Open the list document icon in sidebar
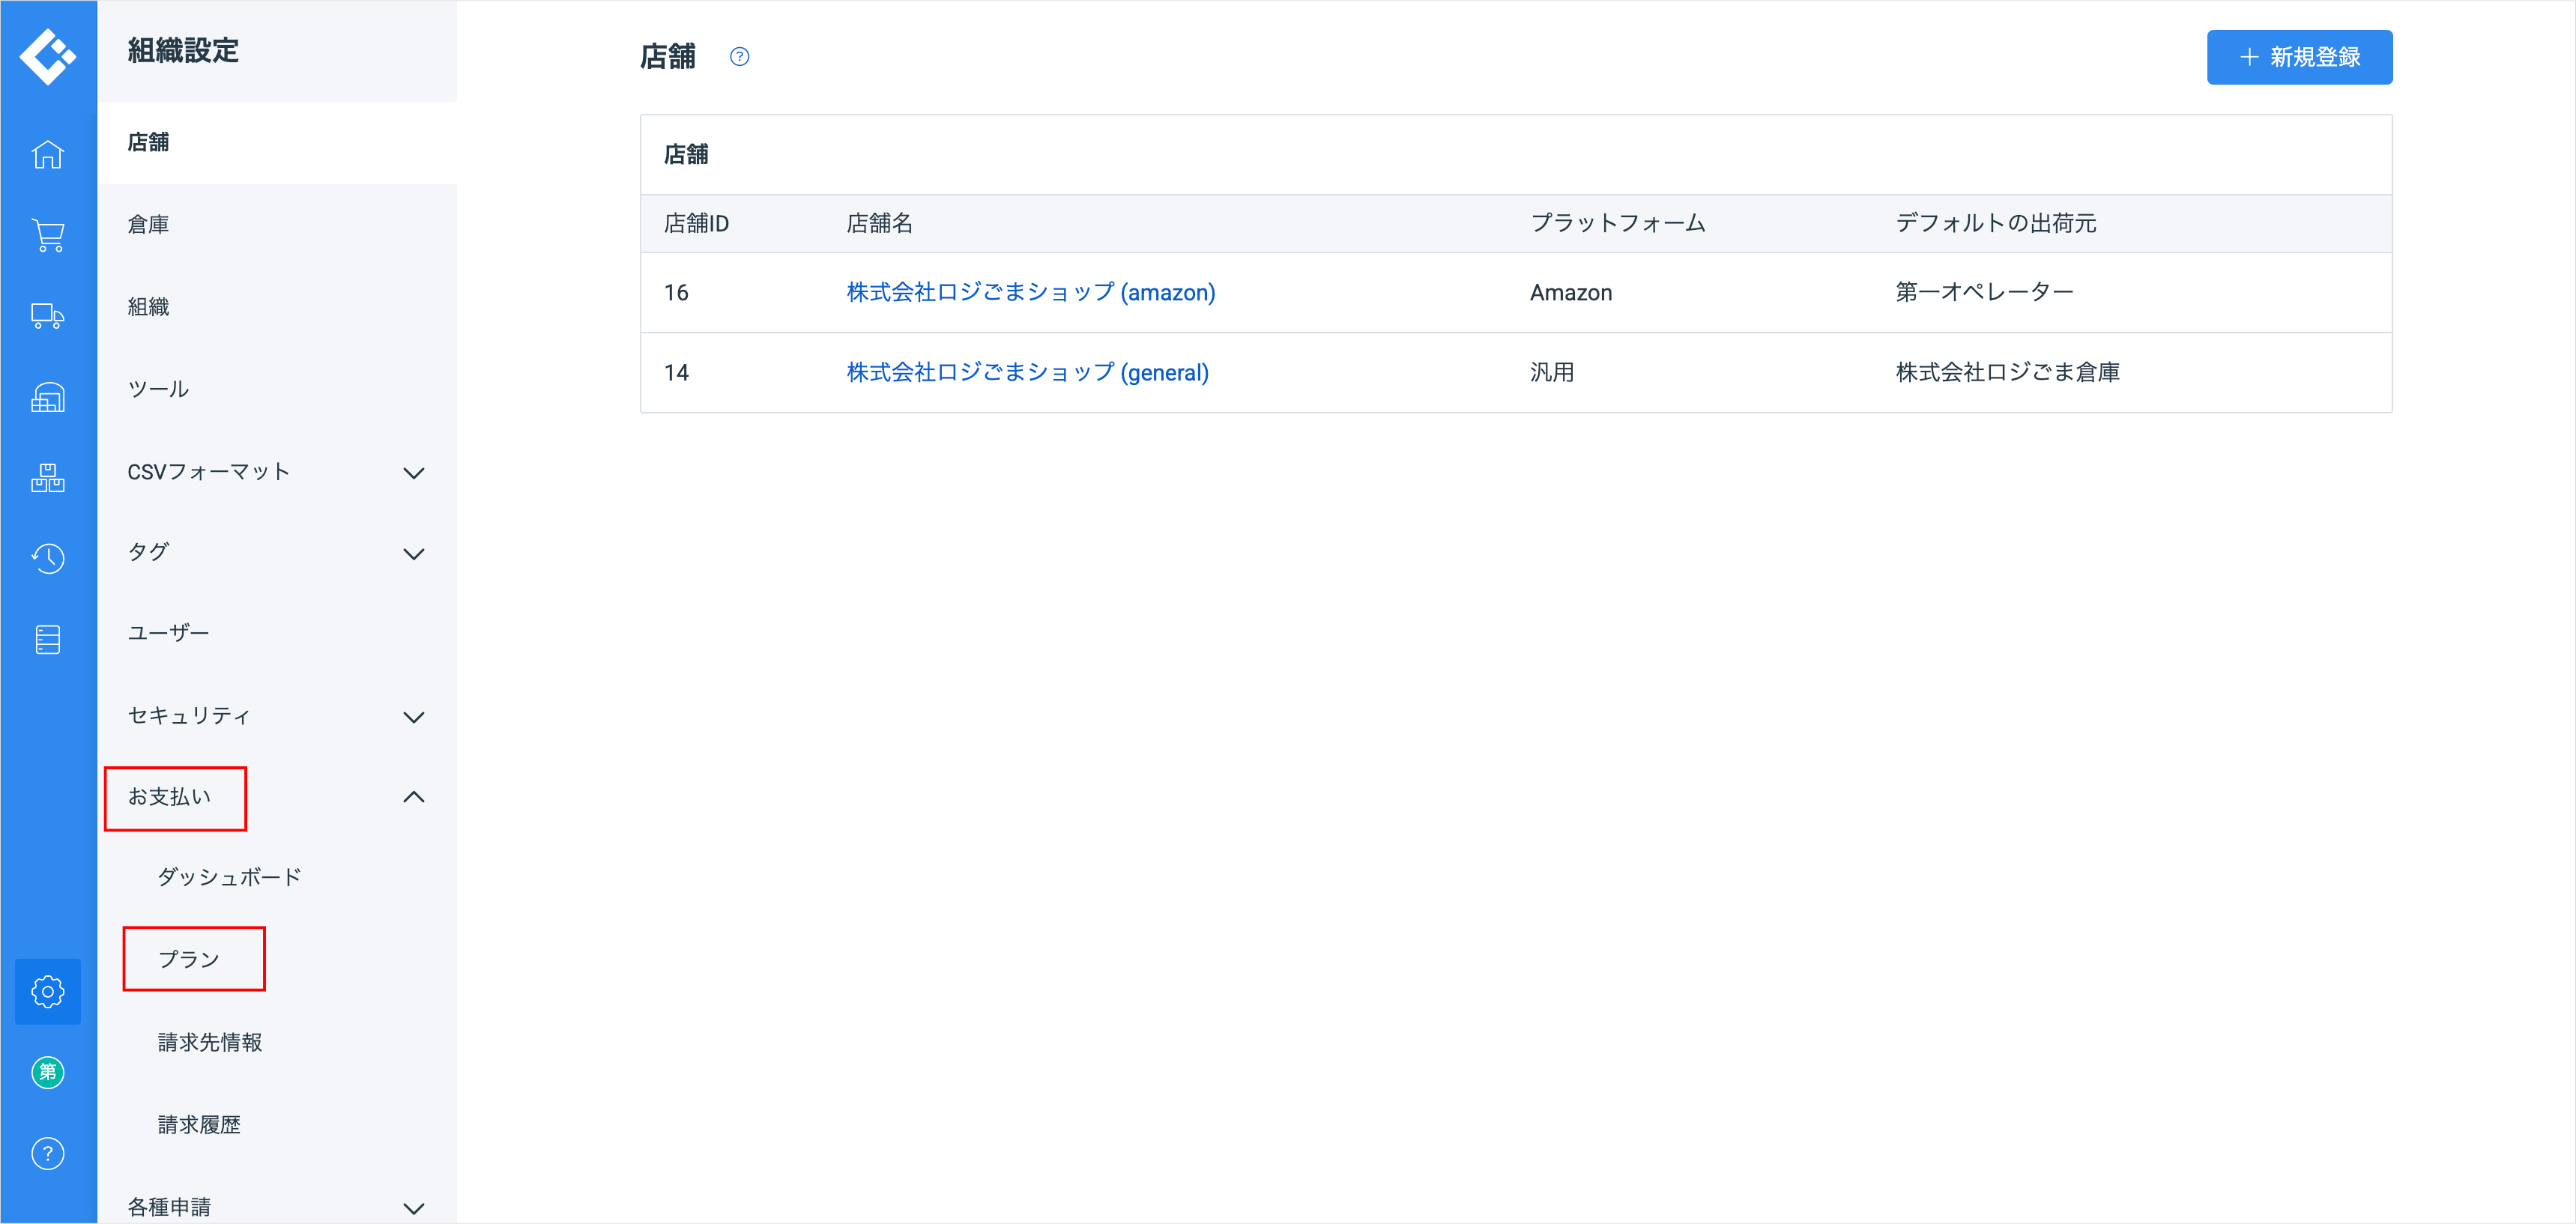The height and width of the screenshot is (1224, 2576). pos(48,639)
